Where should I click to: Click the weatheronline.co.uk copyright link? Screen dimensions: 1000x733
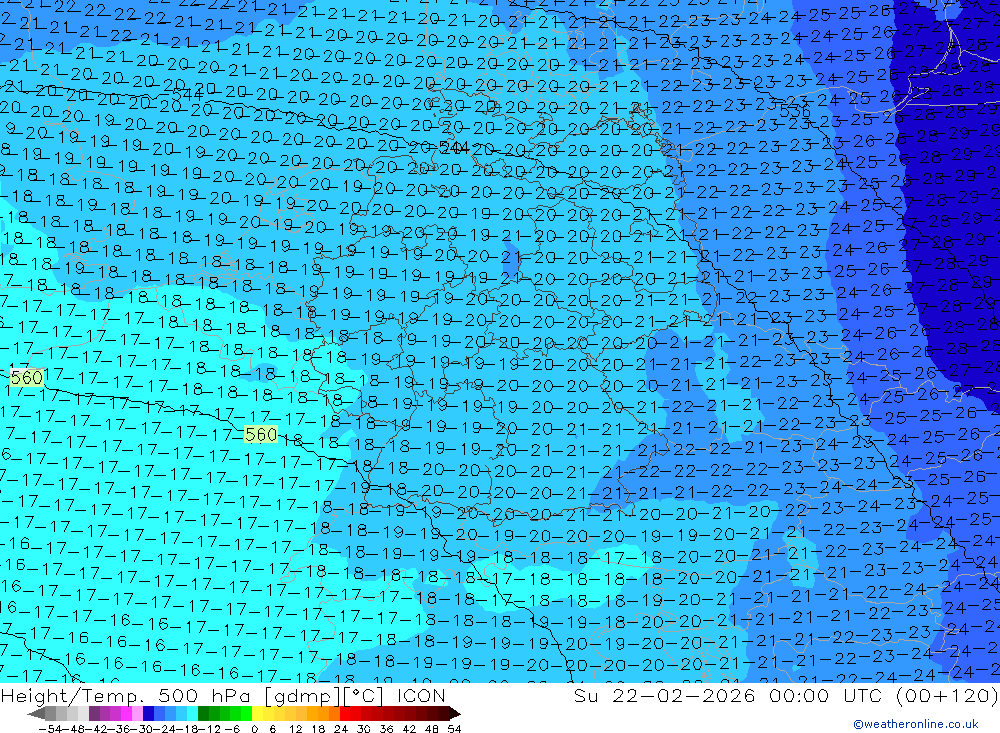[916, 724]
